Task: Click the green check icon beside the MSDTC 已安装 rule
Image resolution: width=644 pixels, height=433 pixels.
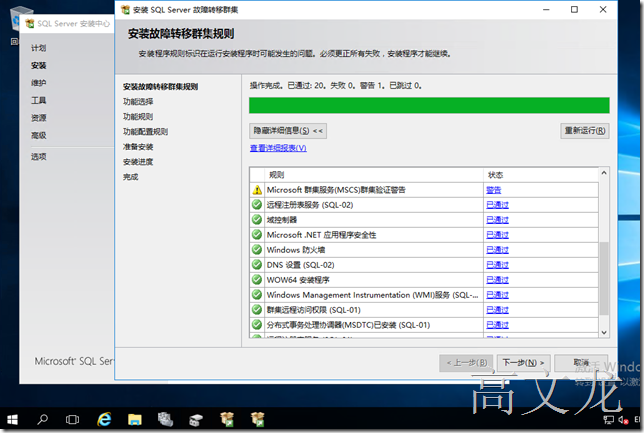Action: coord(257,325)
